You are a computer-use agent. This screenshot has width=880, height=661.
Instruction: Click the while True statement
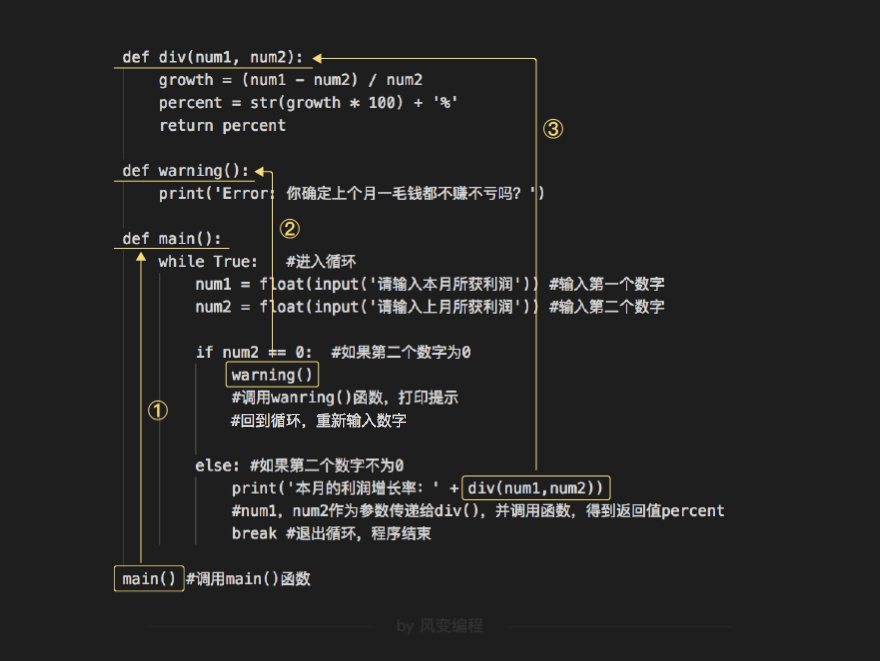click(x=208, y=261)
